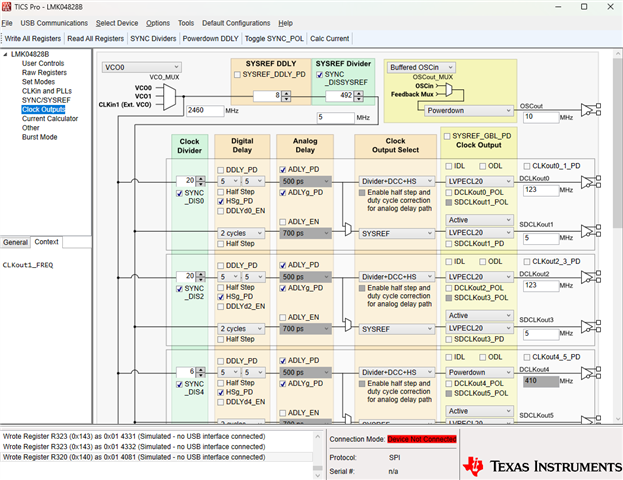
Task: Collapse the LMK04828B tree node
Action: click(5, 54)
